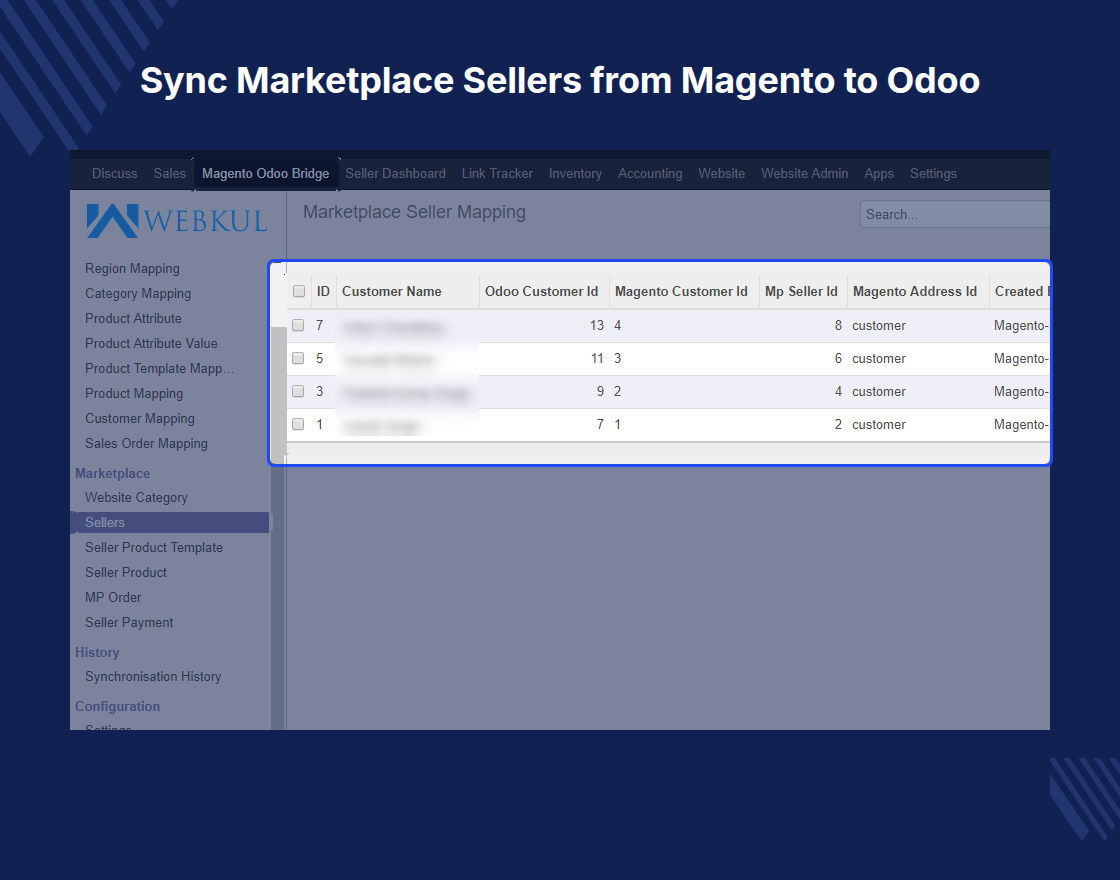Click 'customer' address cell in row ID 1
This screenshot has width=1120, height=880.
pyautogui.click(x=879, y=424)
